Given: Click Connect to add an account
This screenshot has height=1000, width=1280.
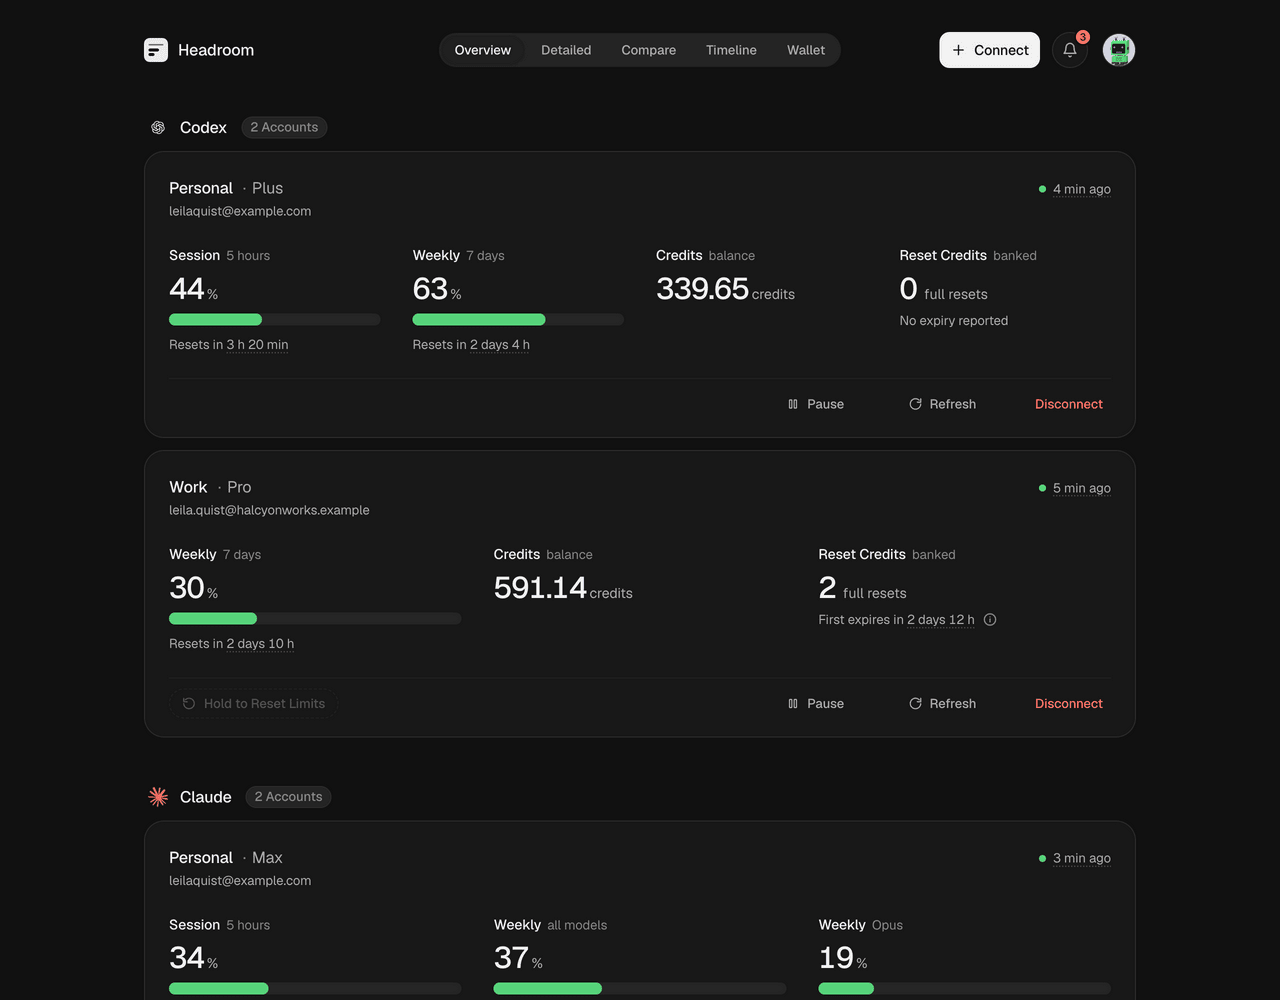Looking at the screenshot, I should [x=990, y=50].
